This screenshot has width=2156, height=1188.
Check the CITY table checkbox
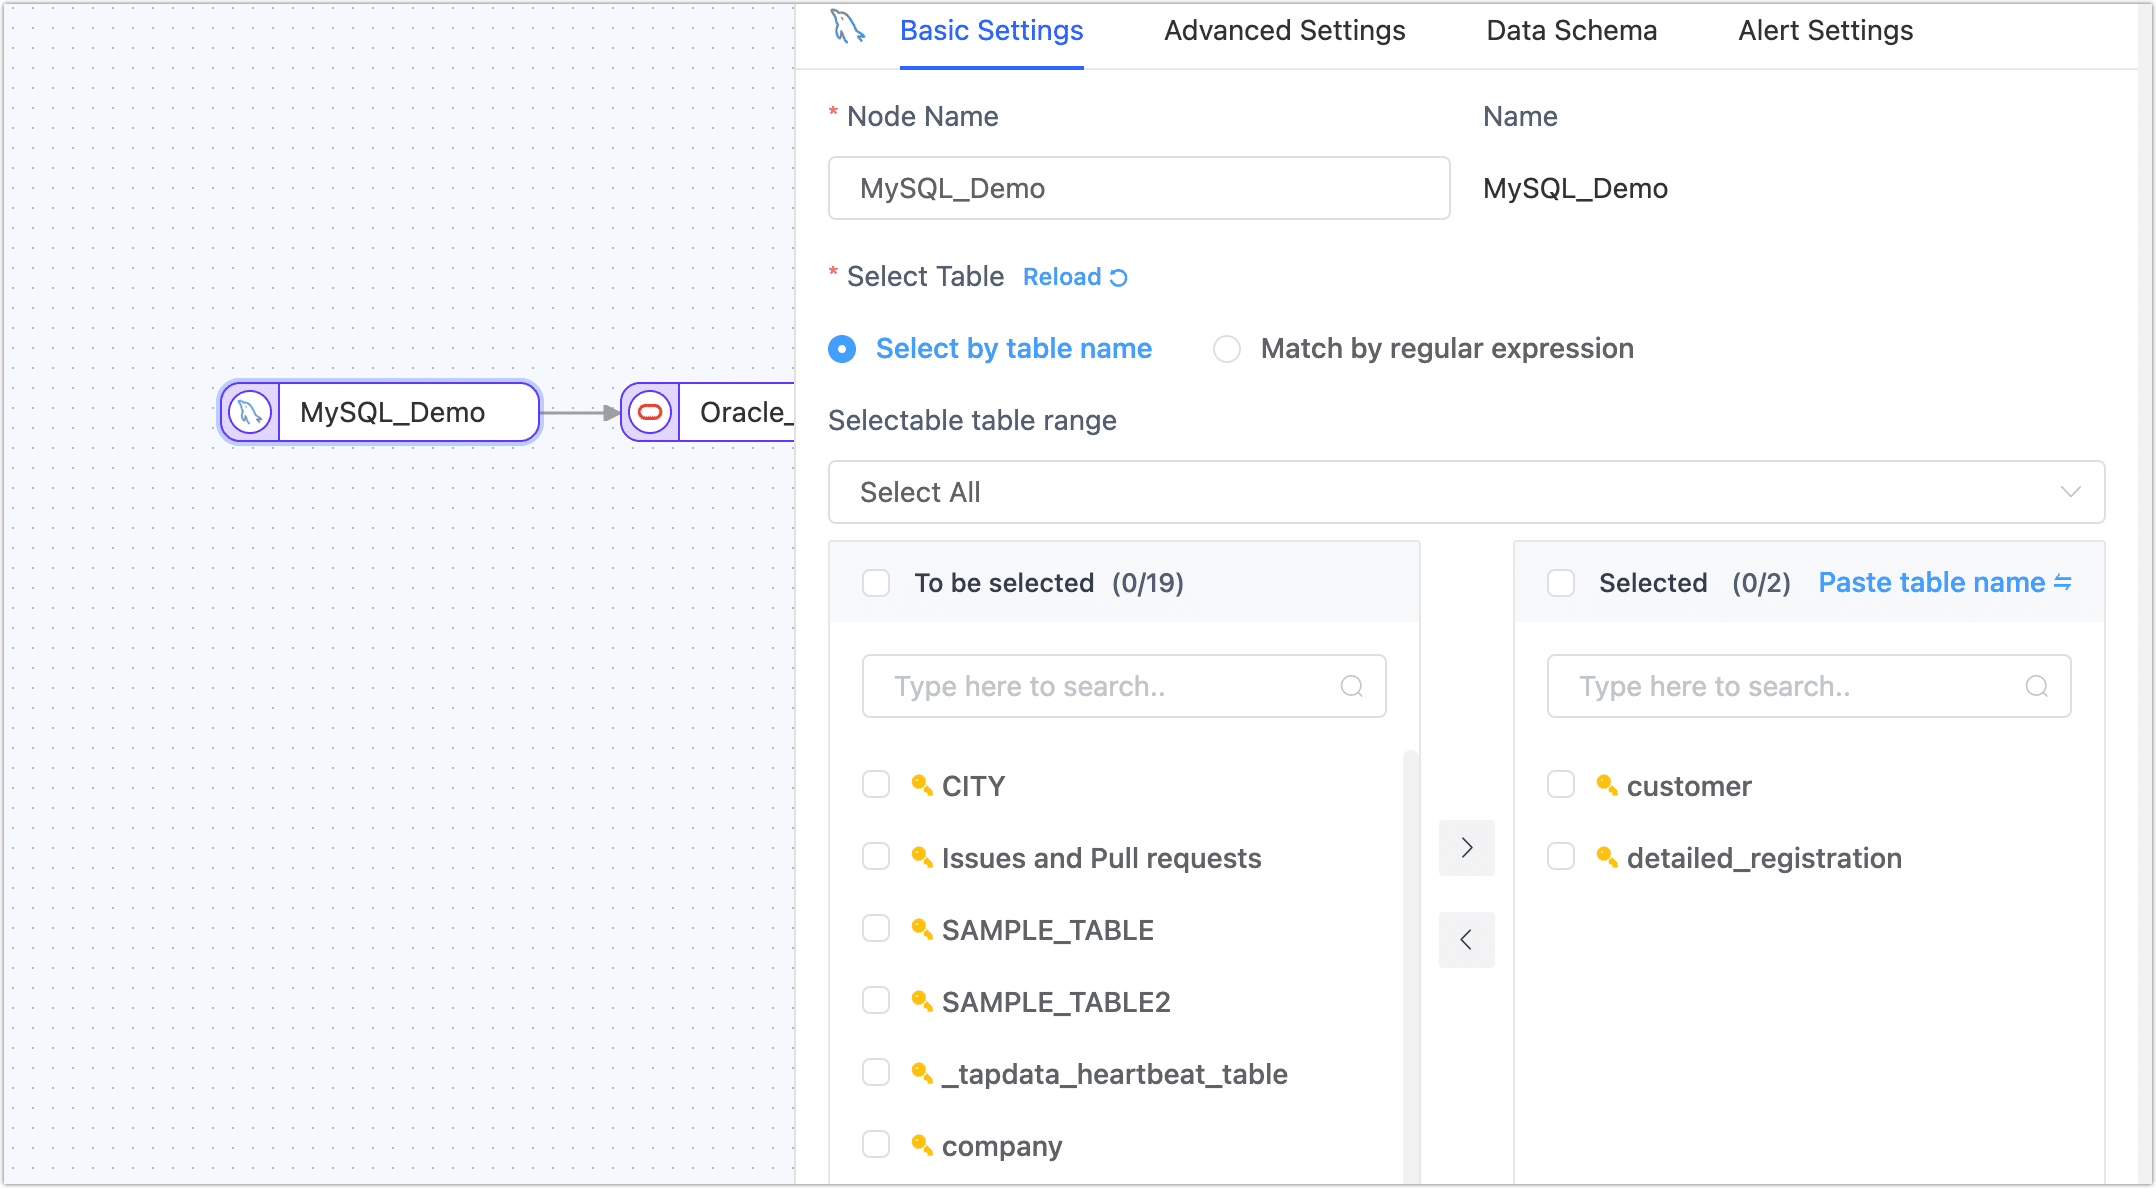876,785
